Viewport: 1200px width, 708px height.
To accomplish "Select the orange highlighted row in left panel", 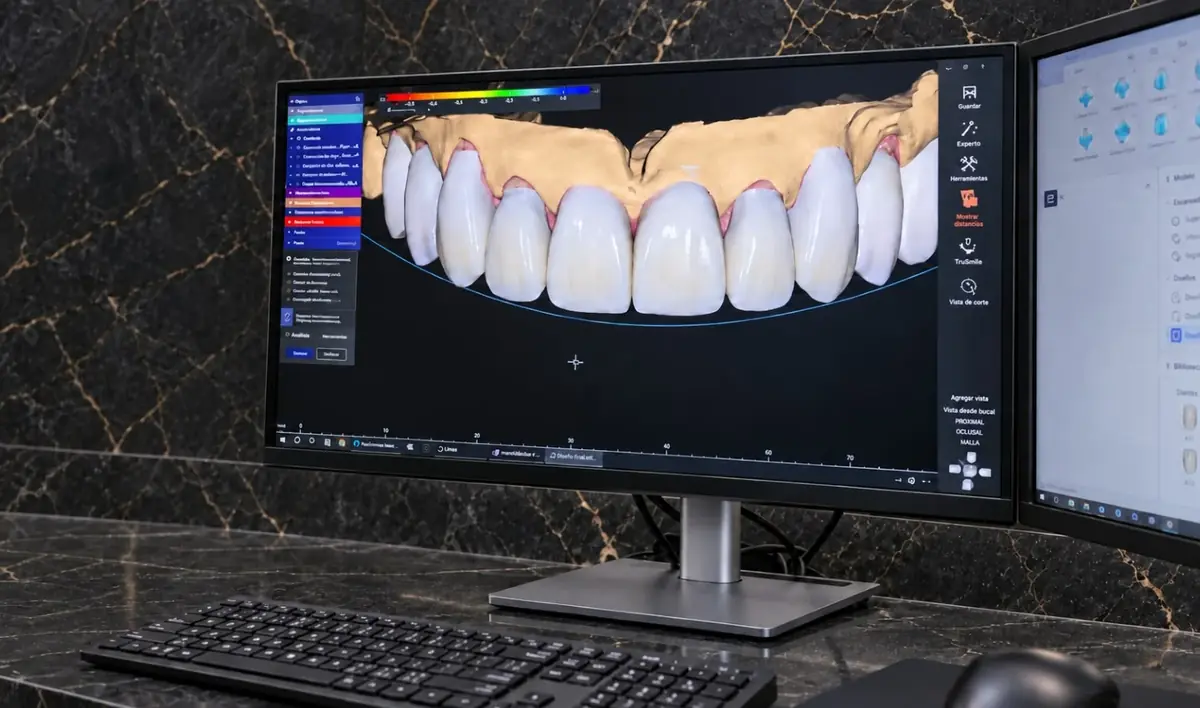I will coord(324,202).
